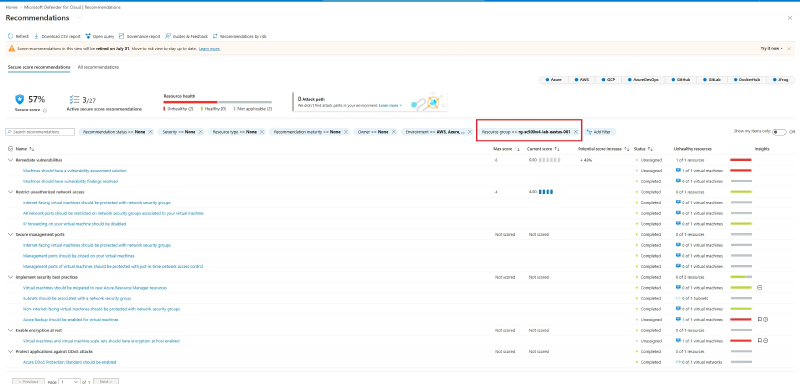
Task: Toggle the AzureDevOps environment filter
Action: click(x=643, y=80)
